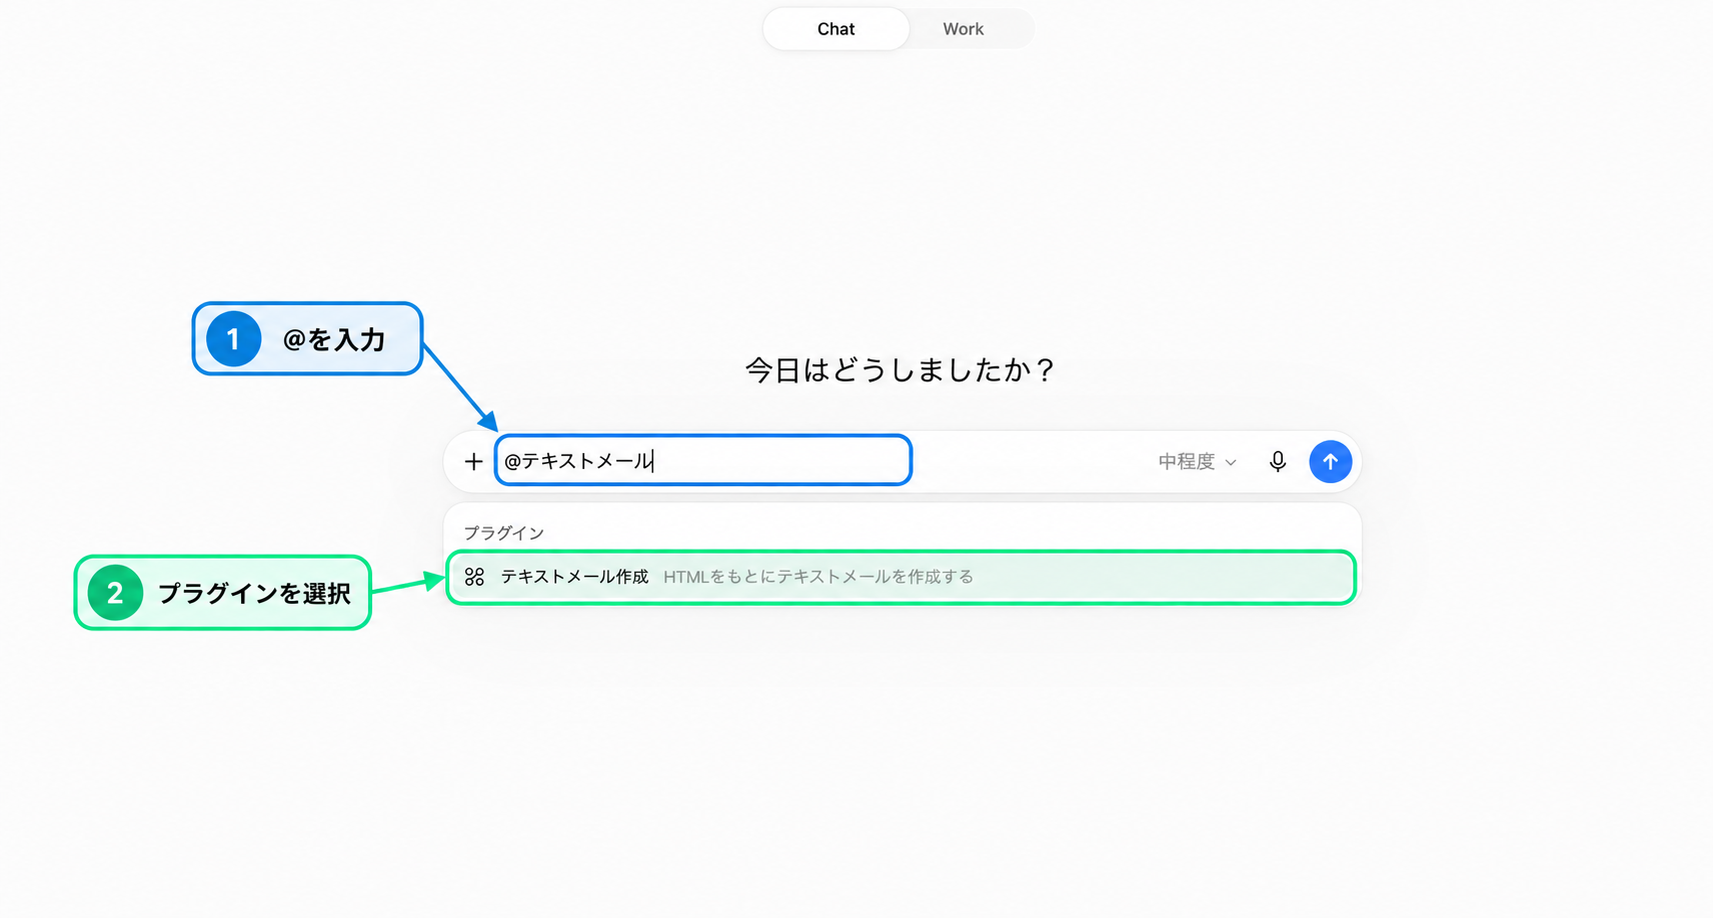
Task: Activate the microphone voice input icon
Action: [x=1277, y=461]
